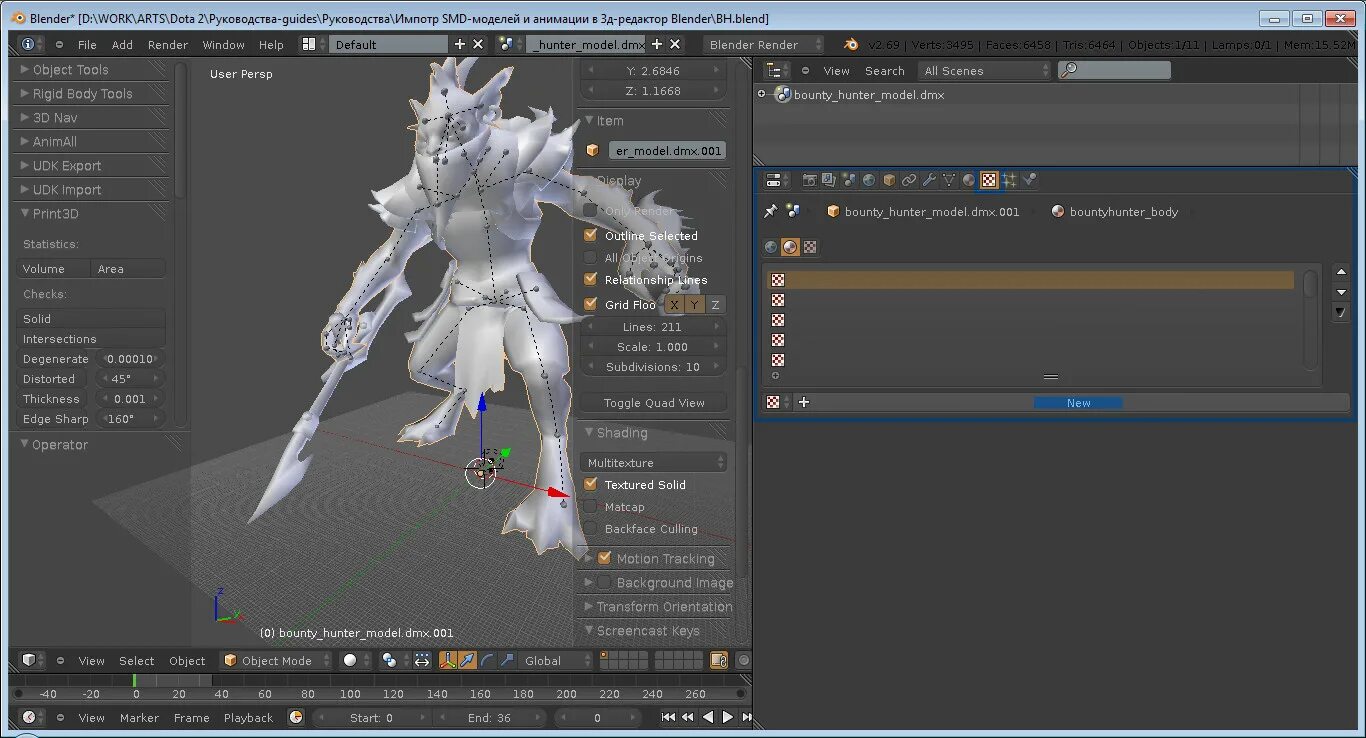The height and width of the screenshot is (738, 1366).
Task: Open the Blender Render engine dropdown
Action: point(763,44)
